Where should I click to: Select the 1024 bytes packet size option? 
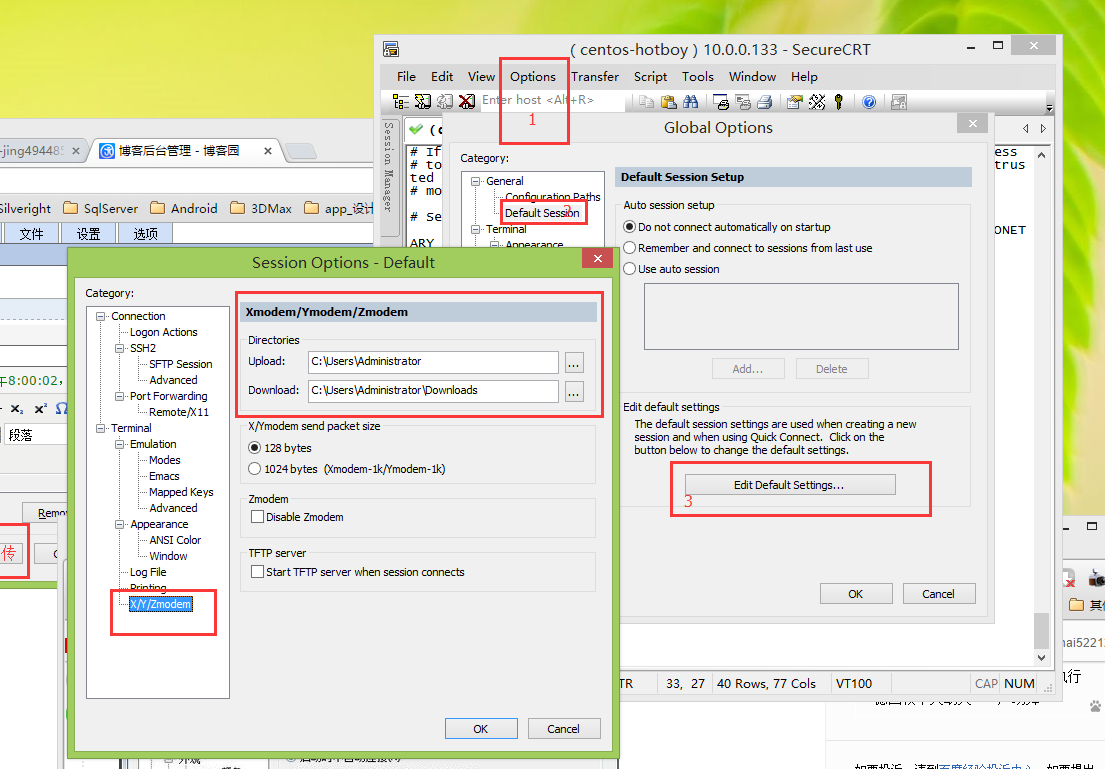click(x=254, y=469)
